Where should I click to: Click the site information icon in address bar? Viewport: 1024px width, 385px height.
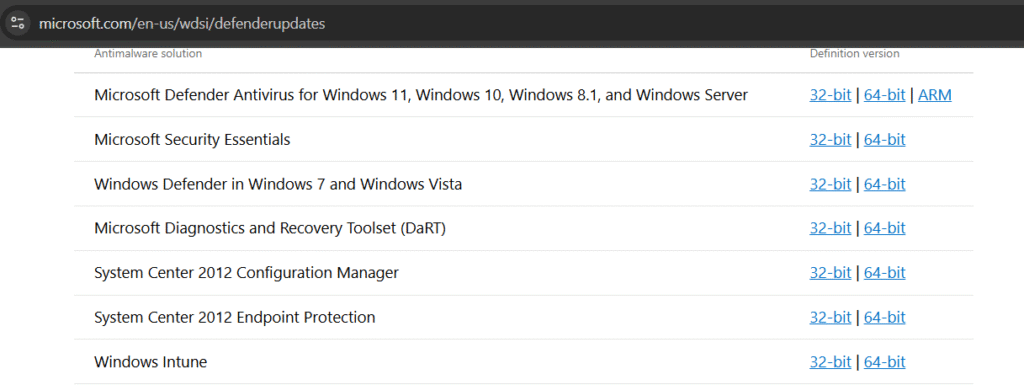point(18,23)
